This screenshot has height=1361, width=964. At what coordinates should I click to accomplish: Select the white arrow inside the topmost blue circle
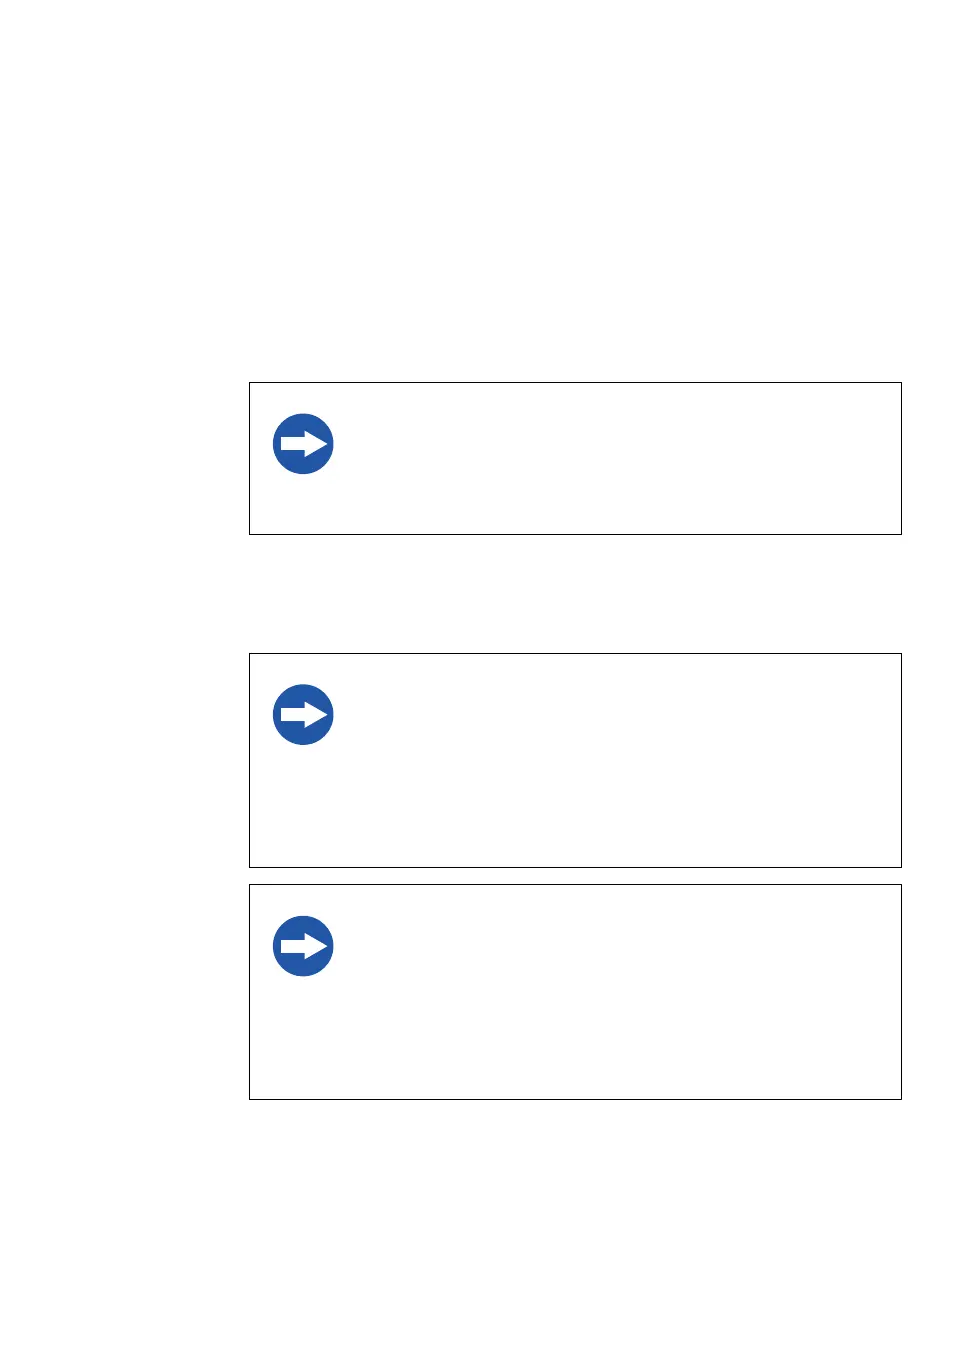coord(304,444)
